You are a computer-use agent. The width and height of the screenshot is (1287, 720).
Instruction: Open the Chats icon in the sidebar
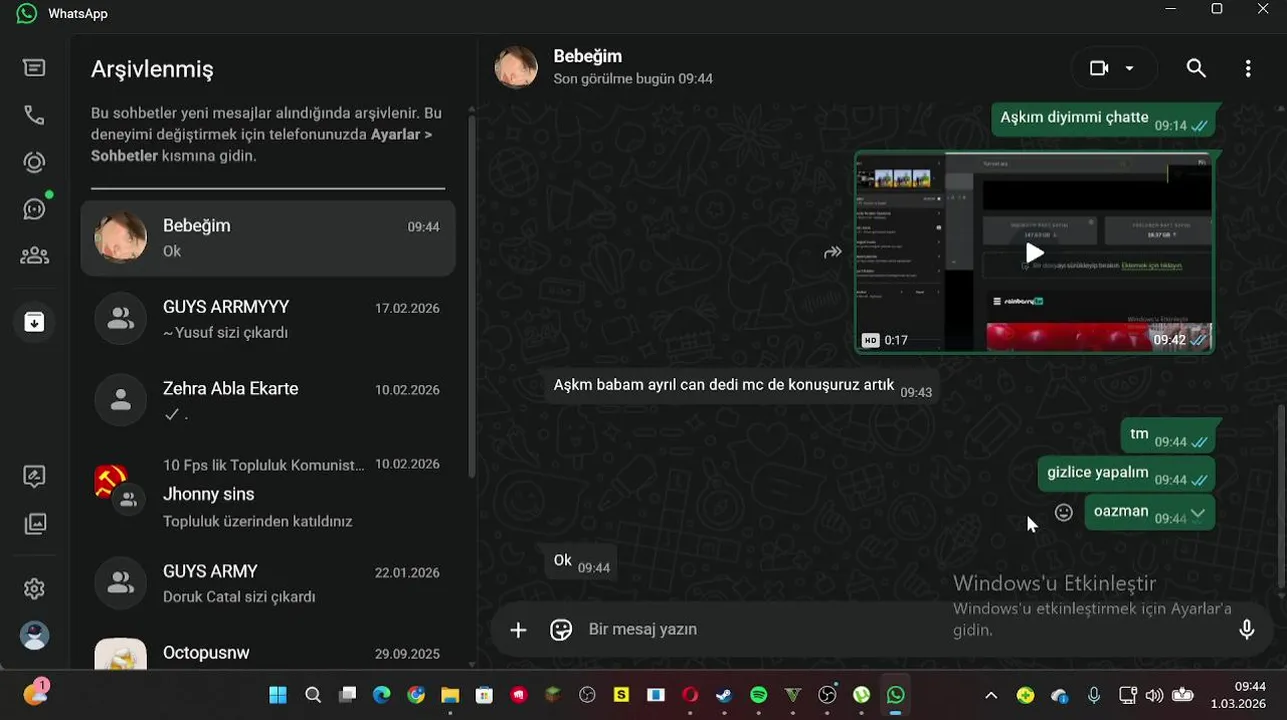[x=34, y=68]
